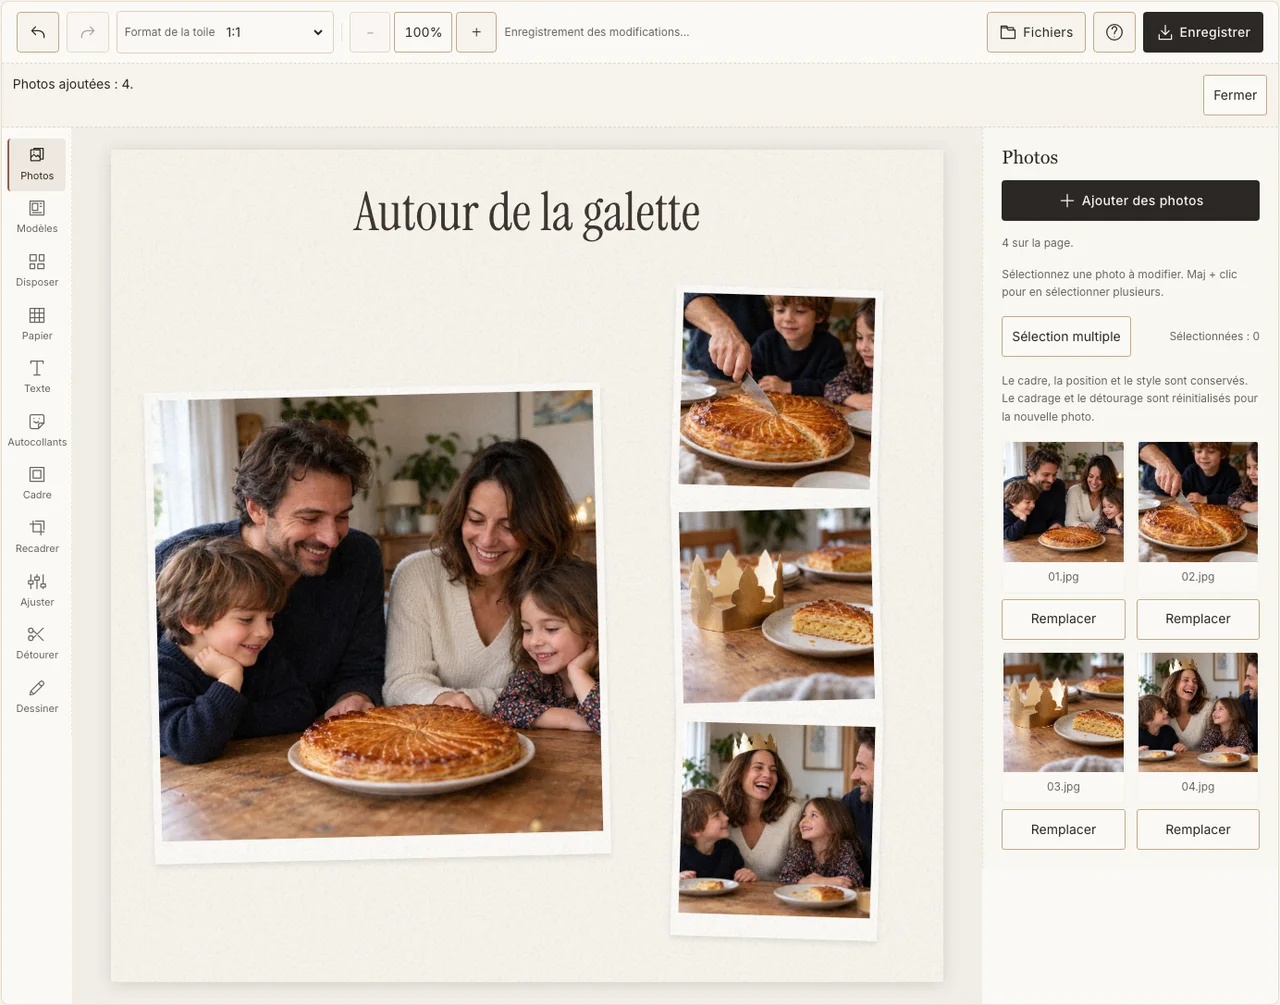Click the undo arrow button
The image size is (1280, 1005).
(x=38, y=32)
